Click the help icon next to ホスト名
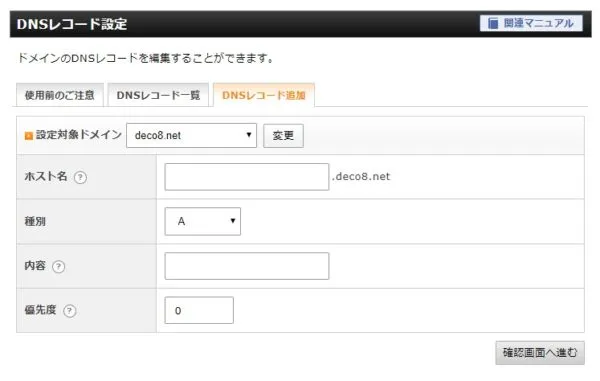600x381 pixels. 80,177
